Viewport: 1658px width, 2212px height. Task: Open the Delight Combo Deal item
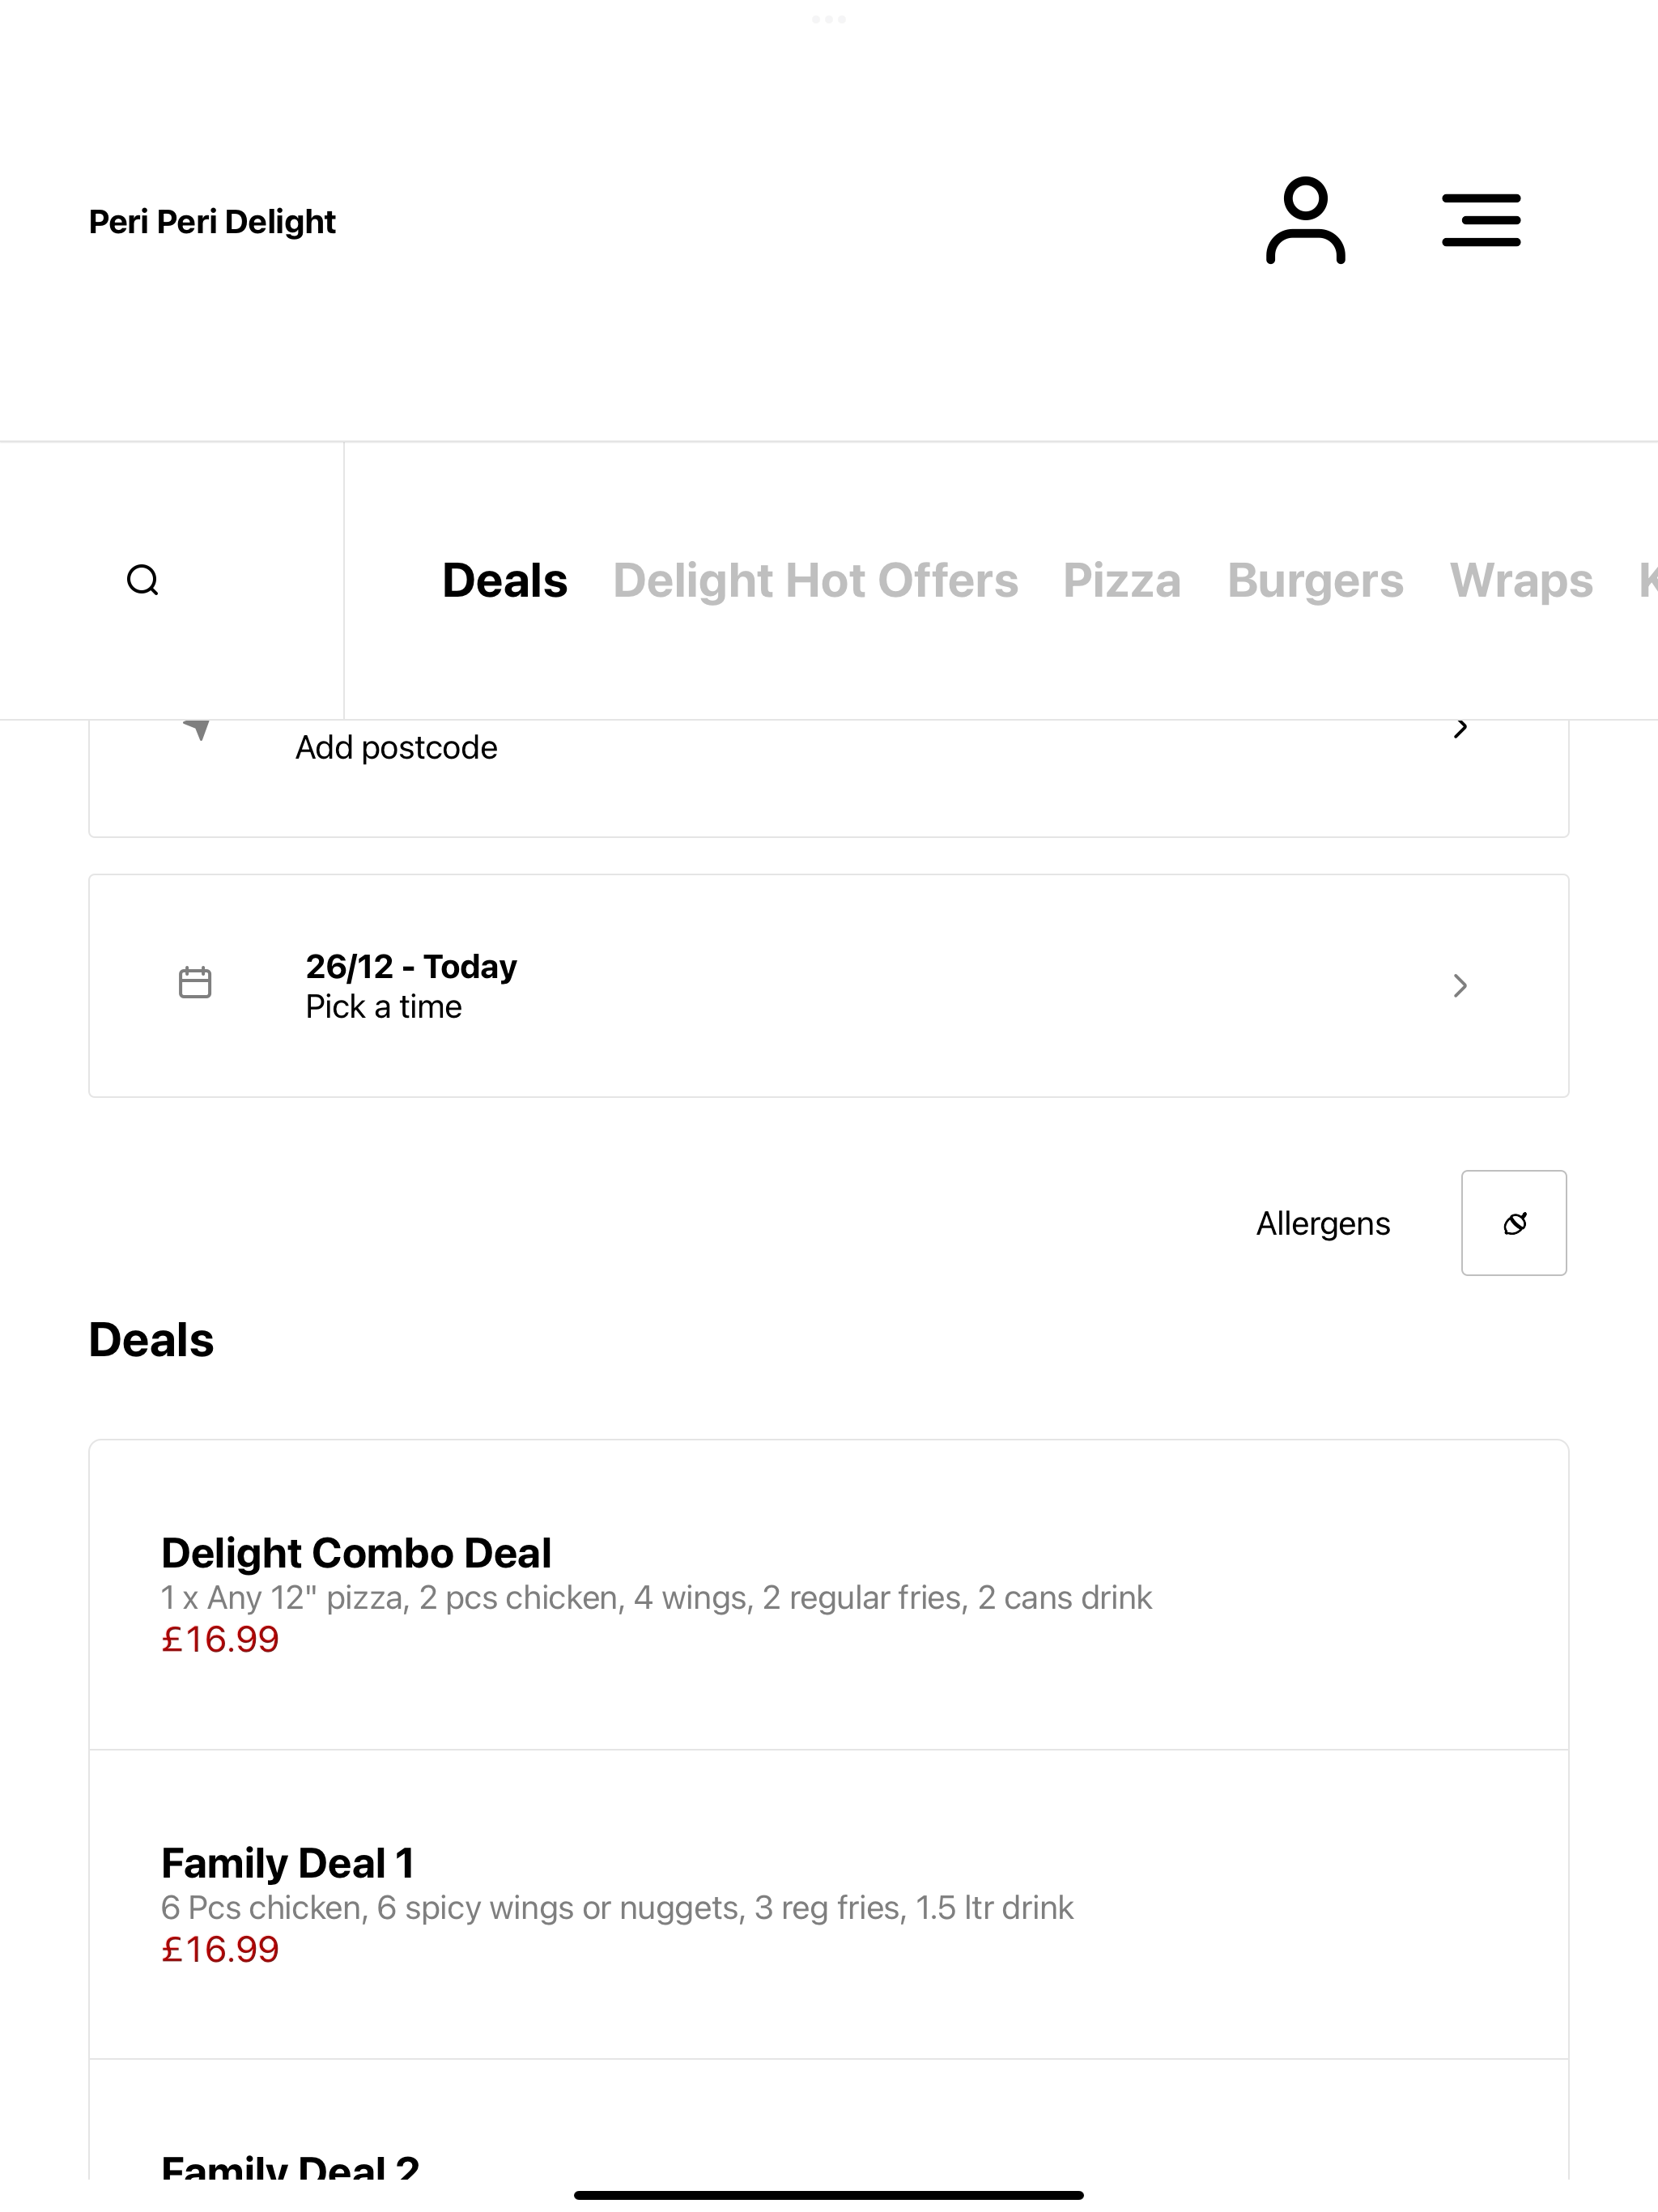coord(829,1595)
